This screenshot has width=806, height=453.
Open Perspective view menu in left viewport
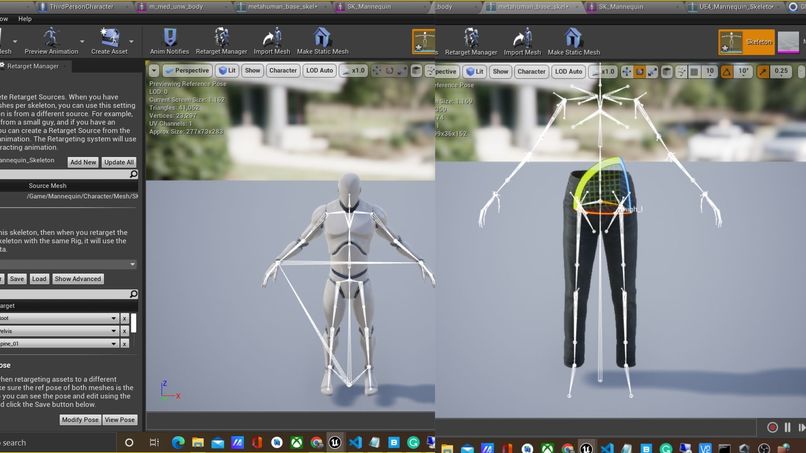(x=187, y=70)
